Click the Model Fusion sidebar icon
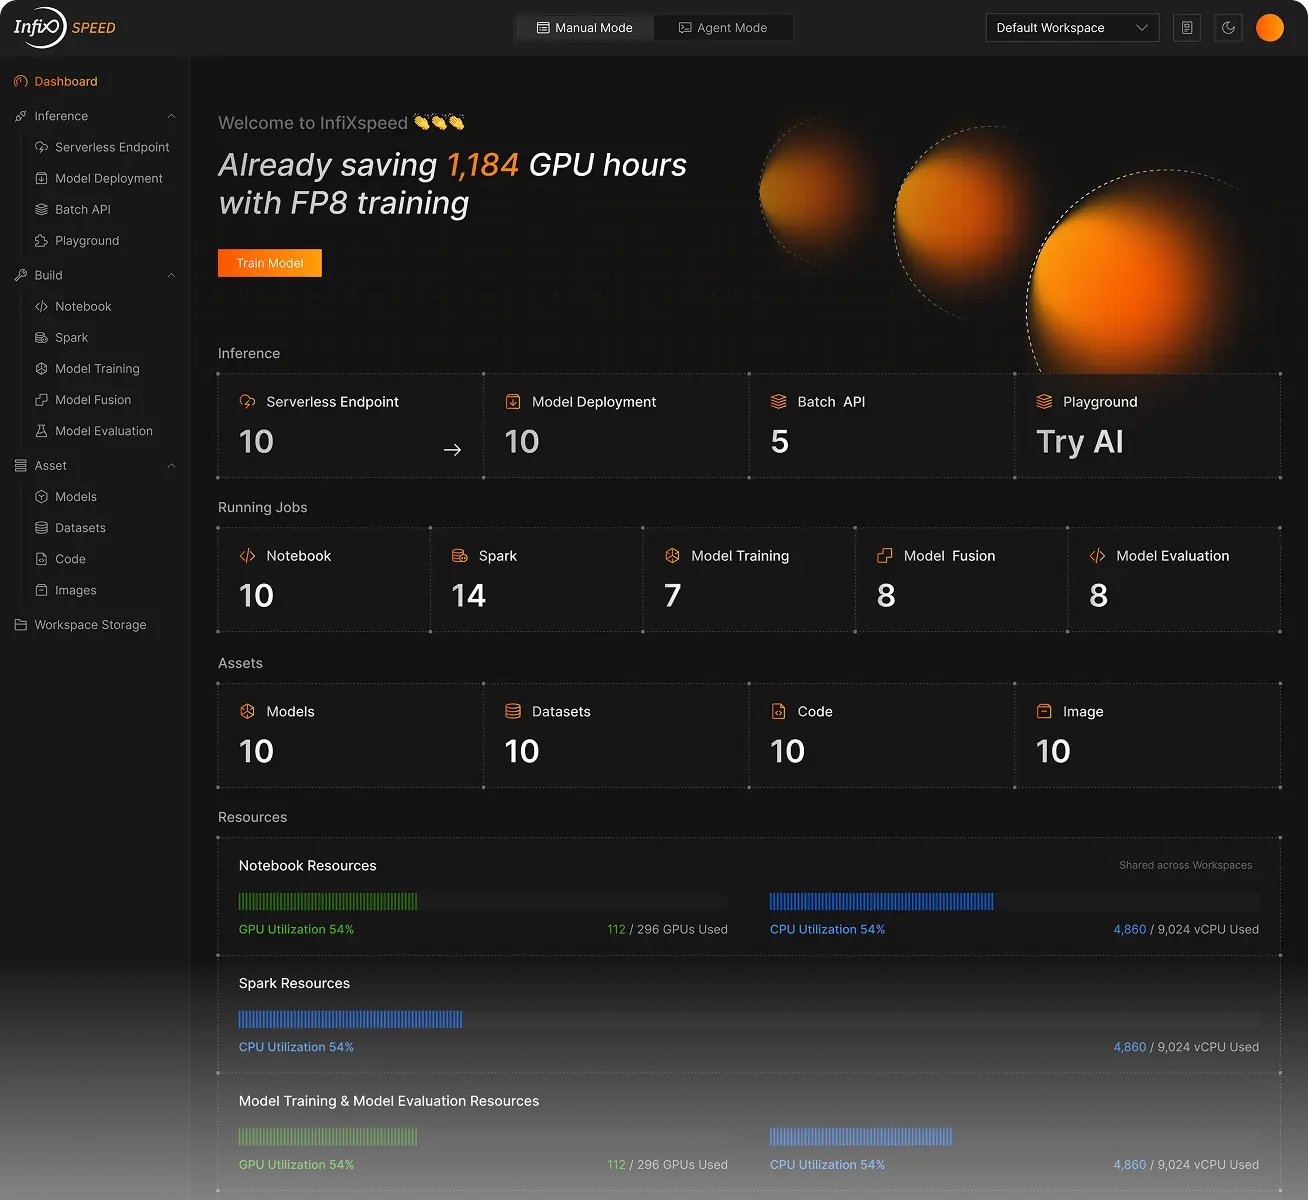The image size is (1308, 1200). 41,400
